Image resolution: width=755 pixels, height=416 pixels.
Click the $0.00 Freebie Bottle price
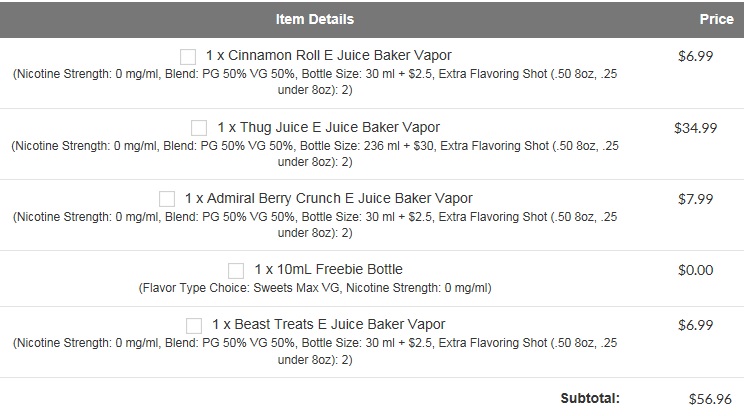click(695, 269)
